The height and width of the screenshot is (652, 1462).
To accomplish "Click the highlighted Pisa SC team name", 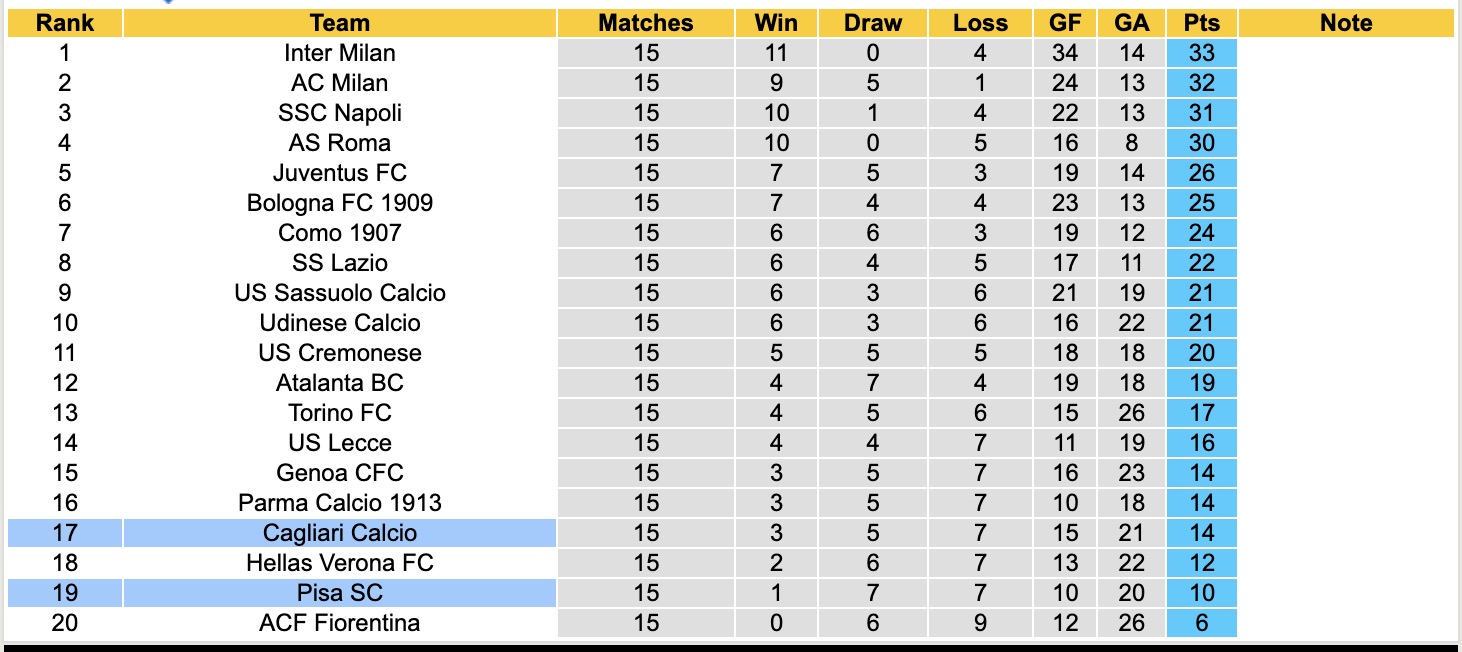I will [x=340, y=593].
